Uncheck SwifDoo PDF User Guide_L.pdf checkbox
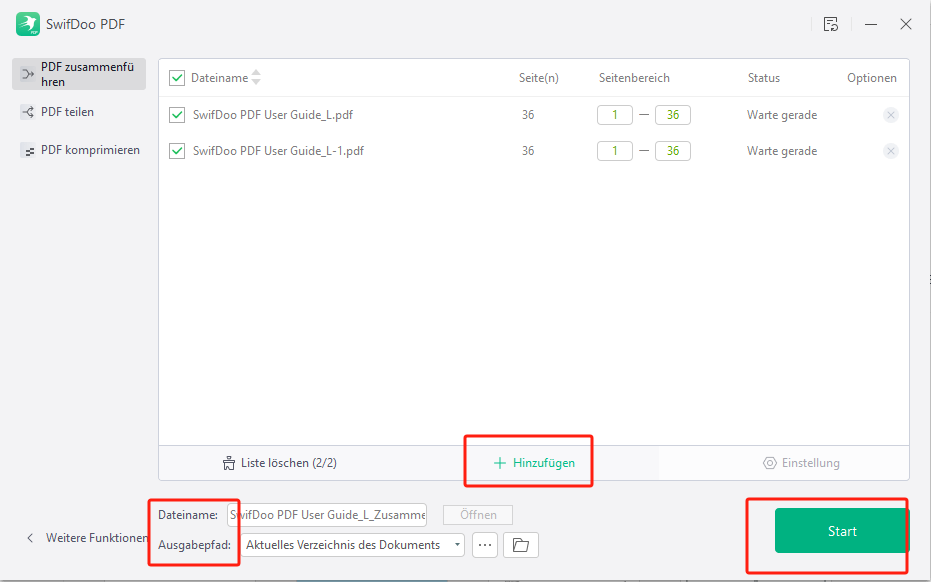This screenshot has height=582, width=931. pyautogui.click(x=177, y=115)
